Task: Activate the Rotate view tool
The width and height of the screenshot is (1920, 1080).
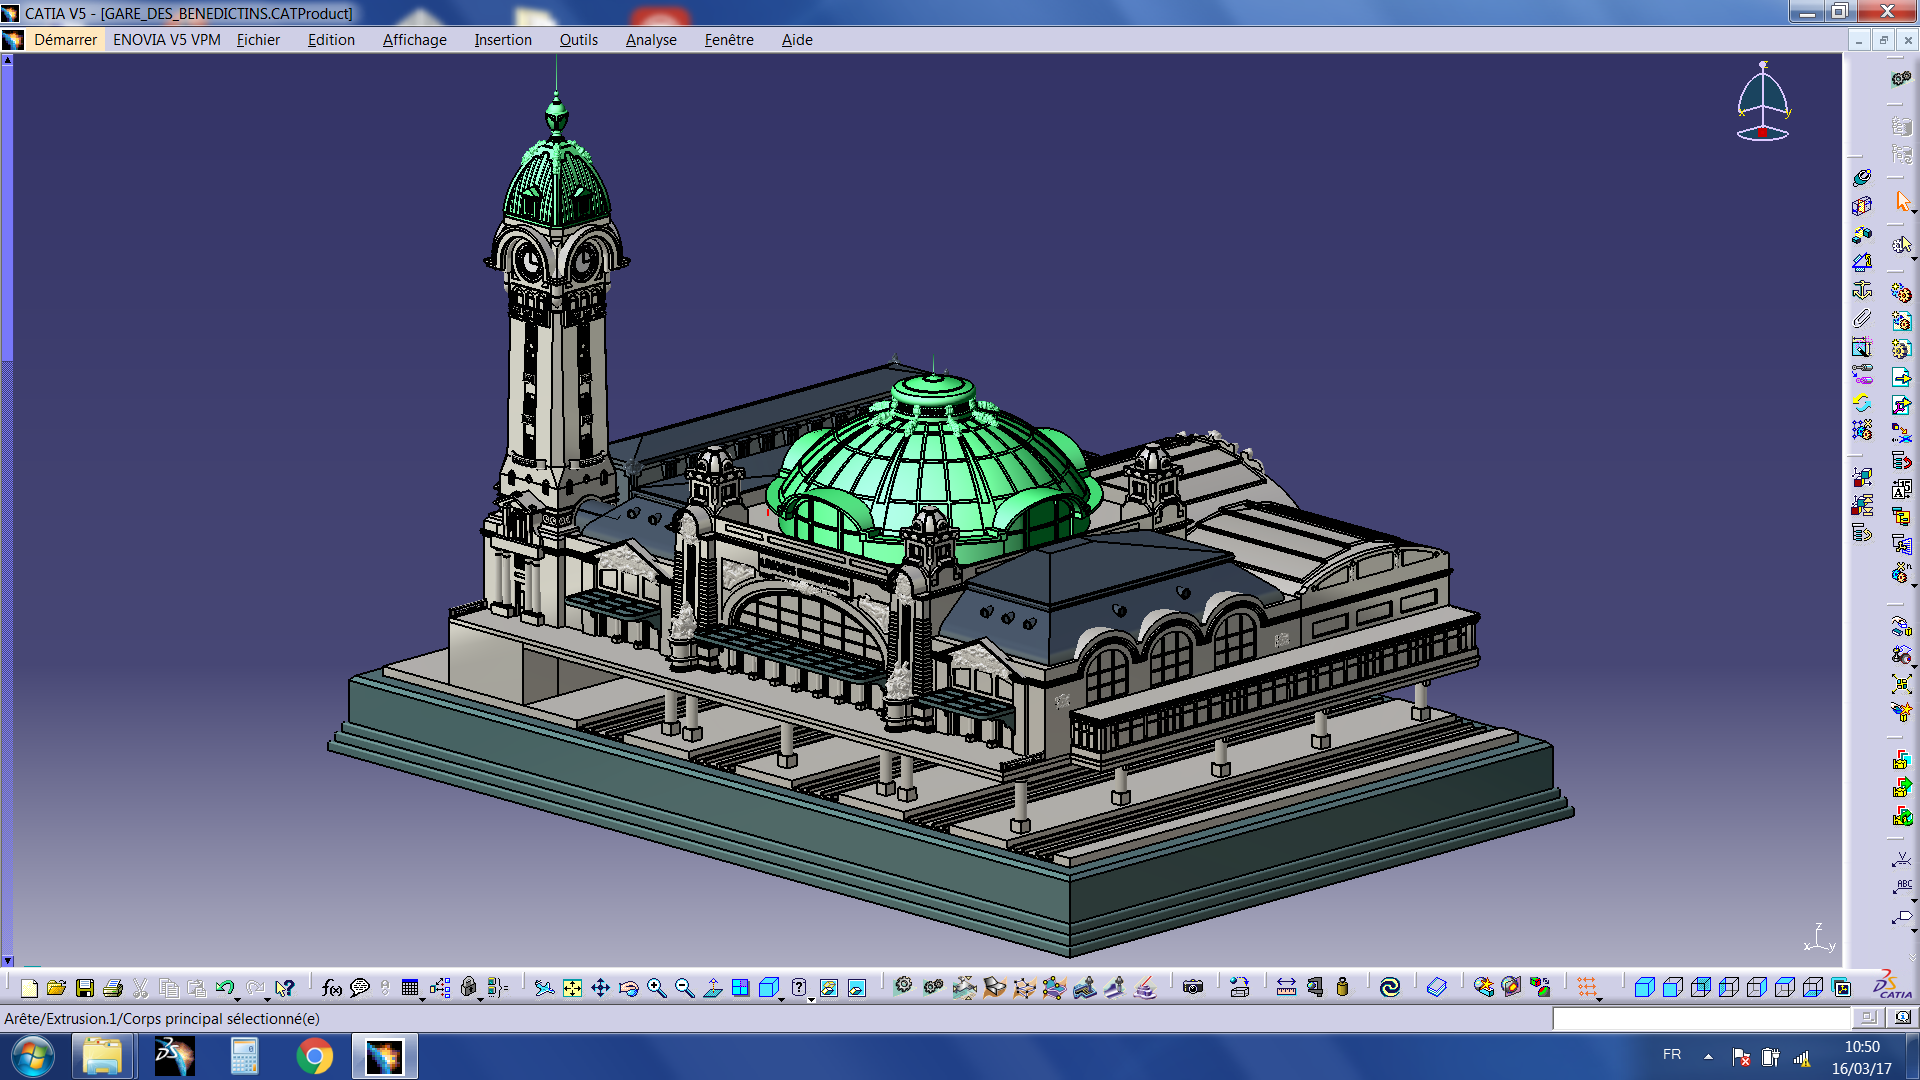Action: pos(629,988)
